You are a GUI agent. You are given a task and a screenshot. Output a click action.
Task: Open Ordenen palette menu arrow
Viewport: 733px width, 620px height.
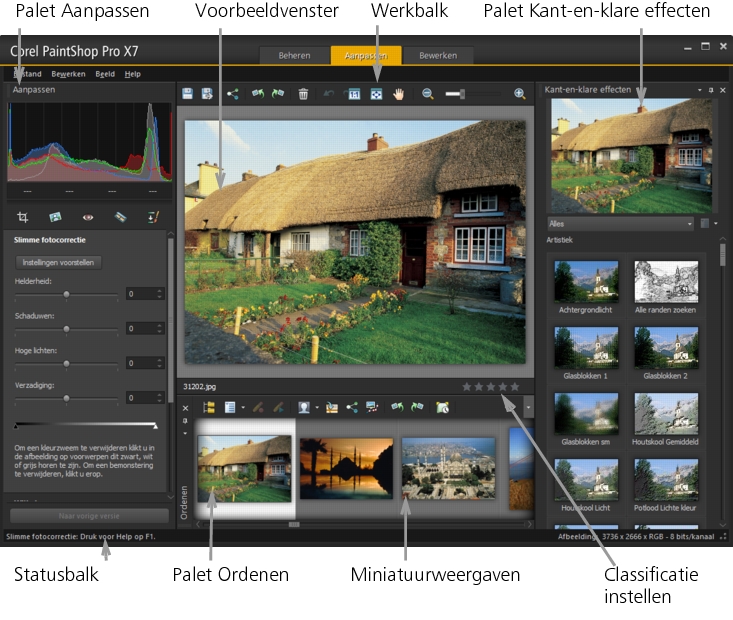[185, 433]
